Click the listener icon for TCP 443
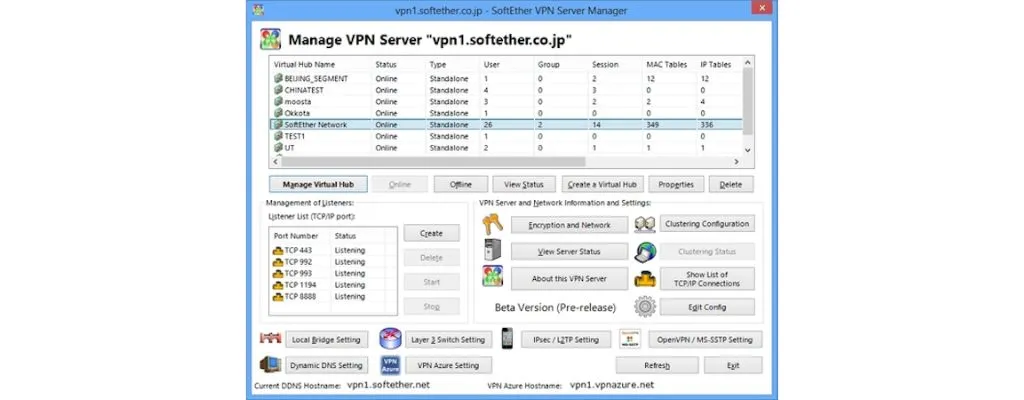The height and width of the screenshot is (400, 1024). point(278,250)
